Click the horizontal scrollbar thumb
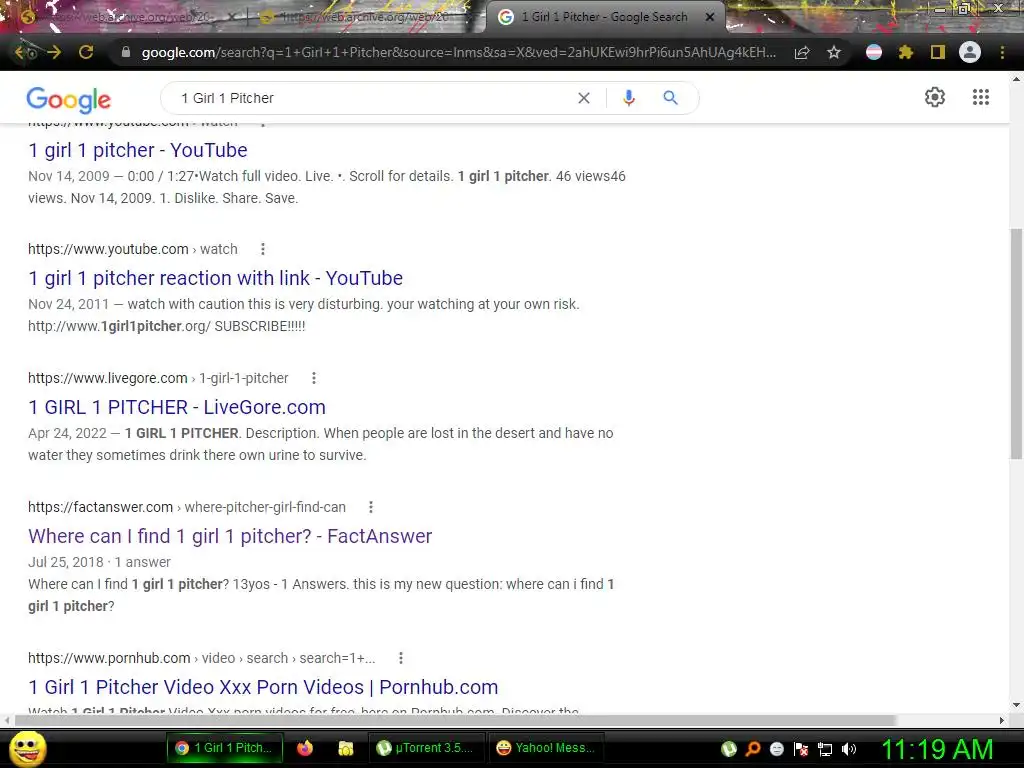Viewport: 1024px width, 768px height. (x=455, y=720)
